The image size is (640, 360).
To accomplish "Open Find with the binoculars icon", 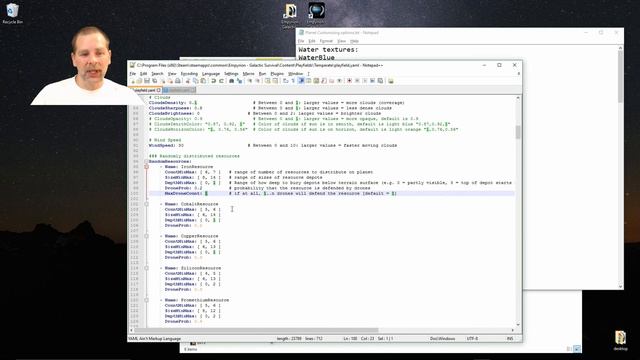I will [x=231, y=81].
